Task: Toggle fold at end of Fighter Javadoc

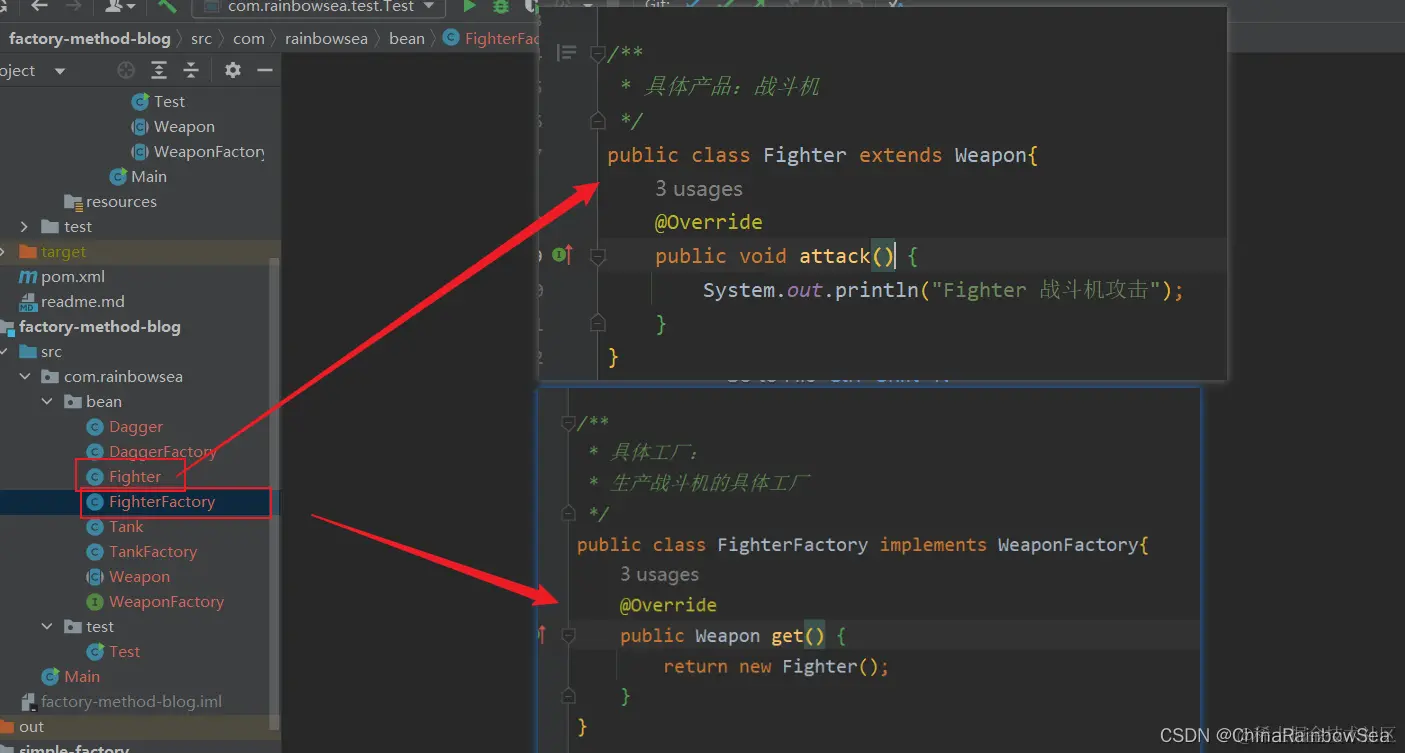Action: click(598, 121)
